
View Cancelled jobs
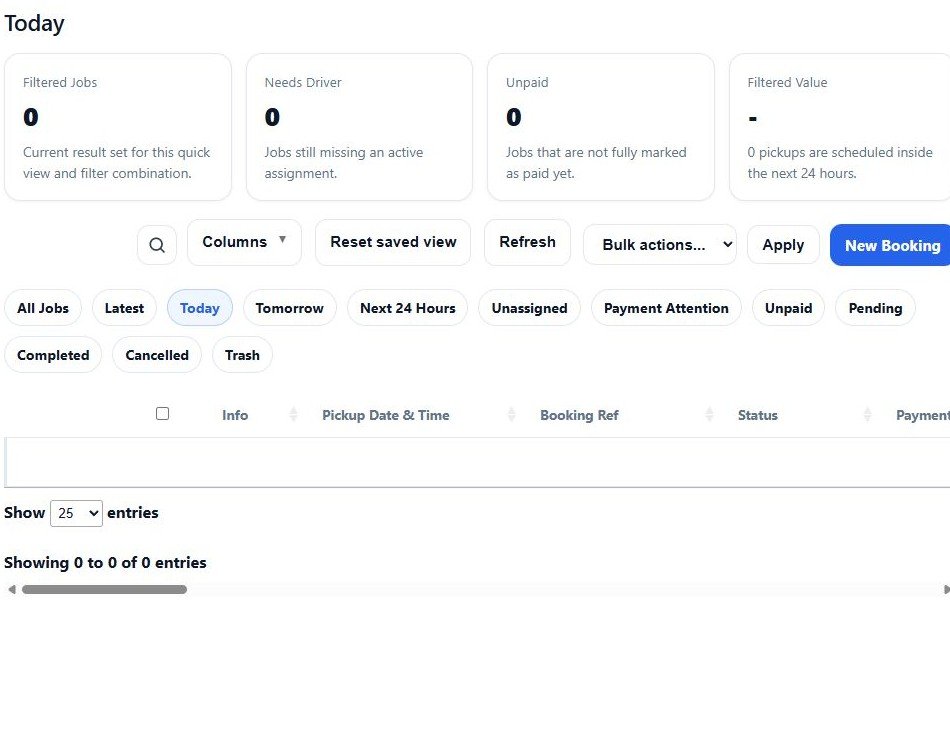pyautogui.click(x=157, y=355)
